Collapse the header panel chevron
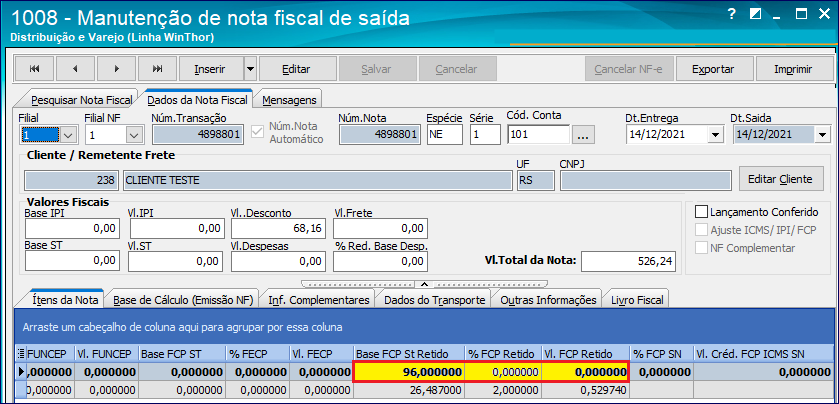The height and width of the screenshot is (404, 839). (x=423, y=283)
